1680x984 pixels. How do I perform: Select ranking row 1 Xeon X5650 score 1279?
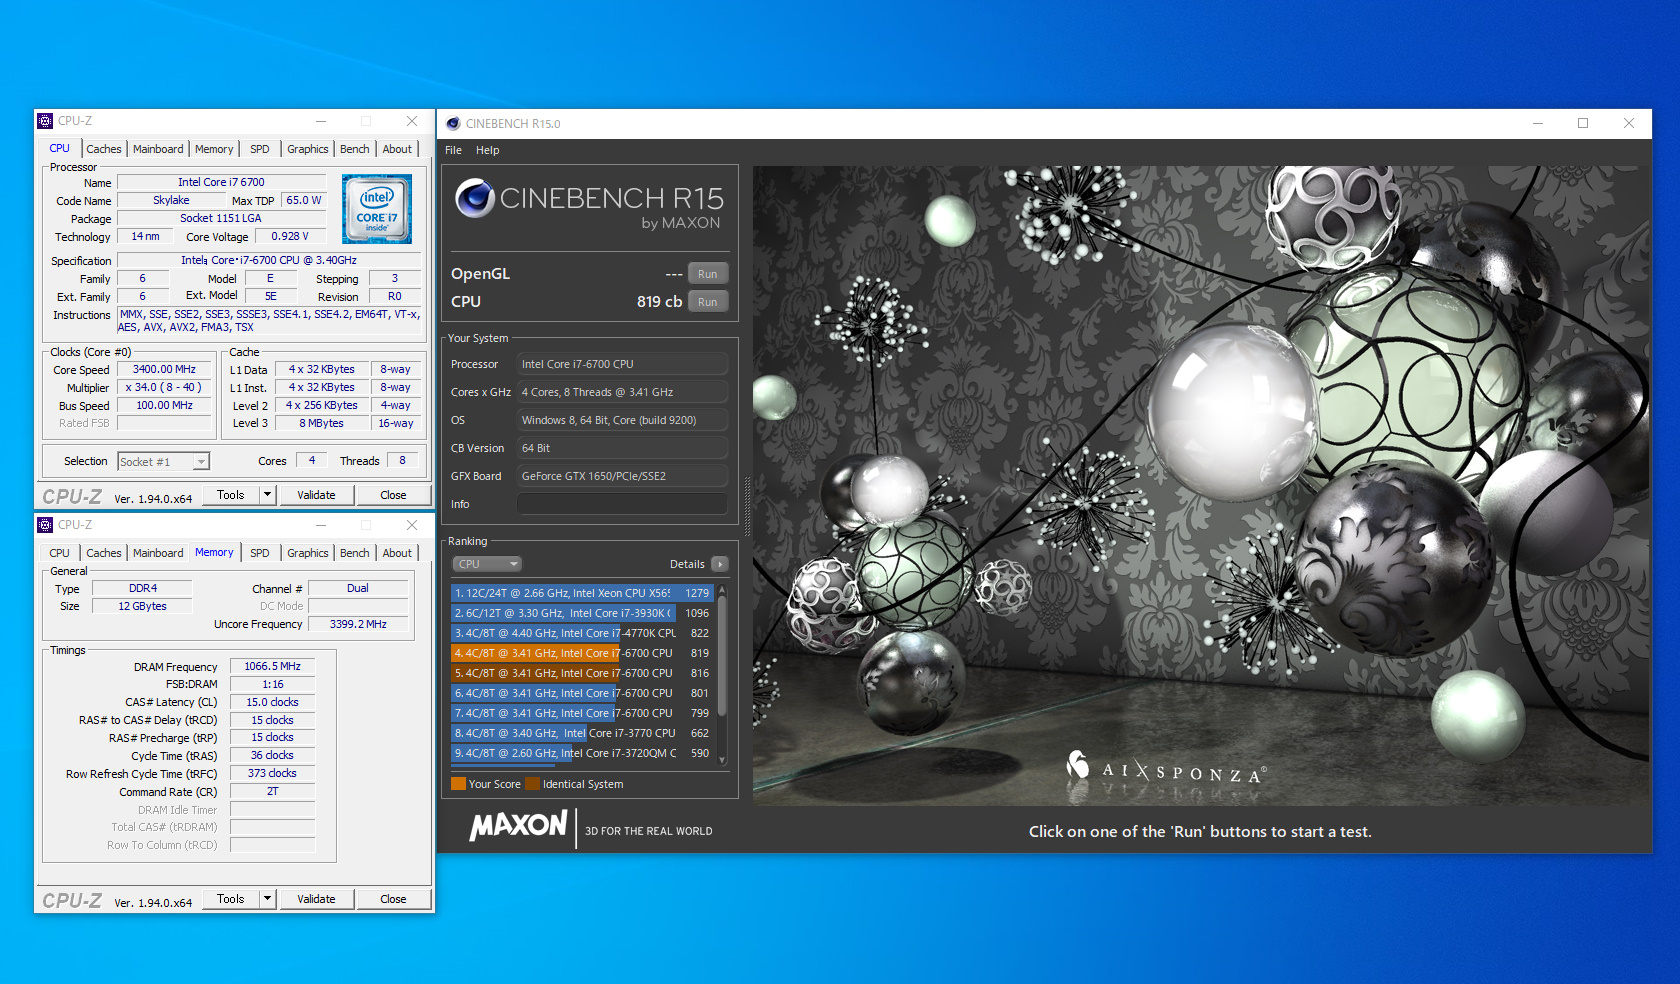582,593
